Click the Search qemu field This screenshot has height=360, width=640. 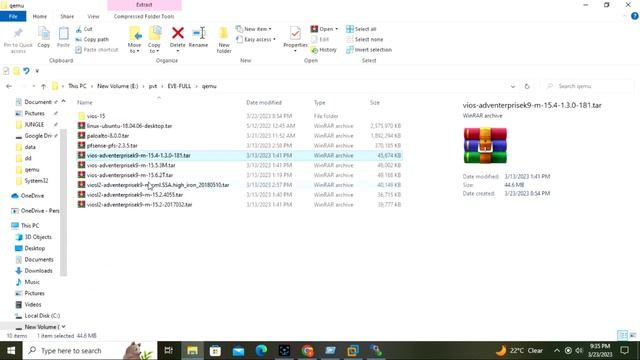588,86
